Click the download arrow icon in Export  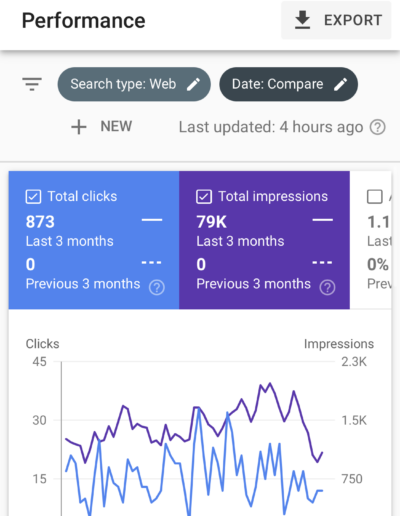tap(302, 20)
